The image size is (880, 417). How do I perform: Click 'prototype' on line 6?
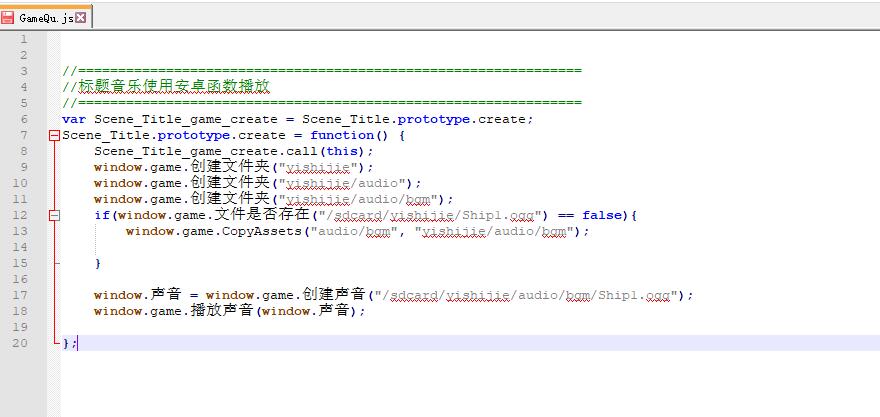434,120
